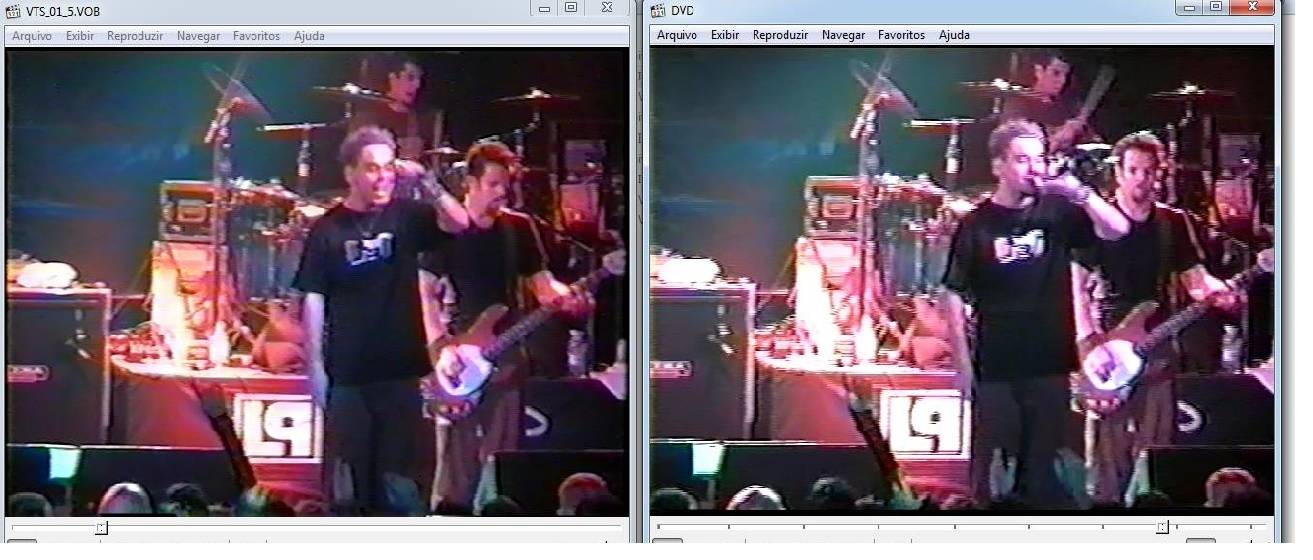This screenshot has height=560, width=1313.
Task: Open Navegar menu in VTS_01_5.VOB window
Action: pos(198,36)
